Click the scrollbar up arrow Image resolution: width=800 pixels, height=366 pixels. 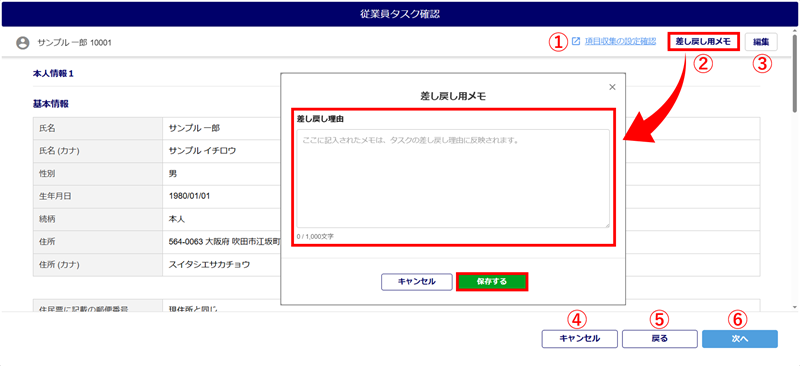click(x=794, y=31)
